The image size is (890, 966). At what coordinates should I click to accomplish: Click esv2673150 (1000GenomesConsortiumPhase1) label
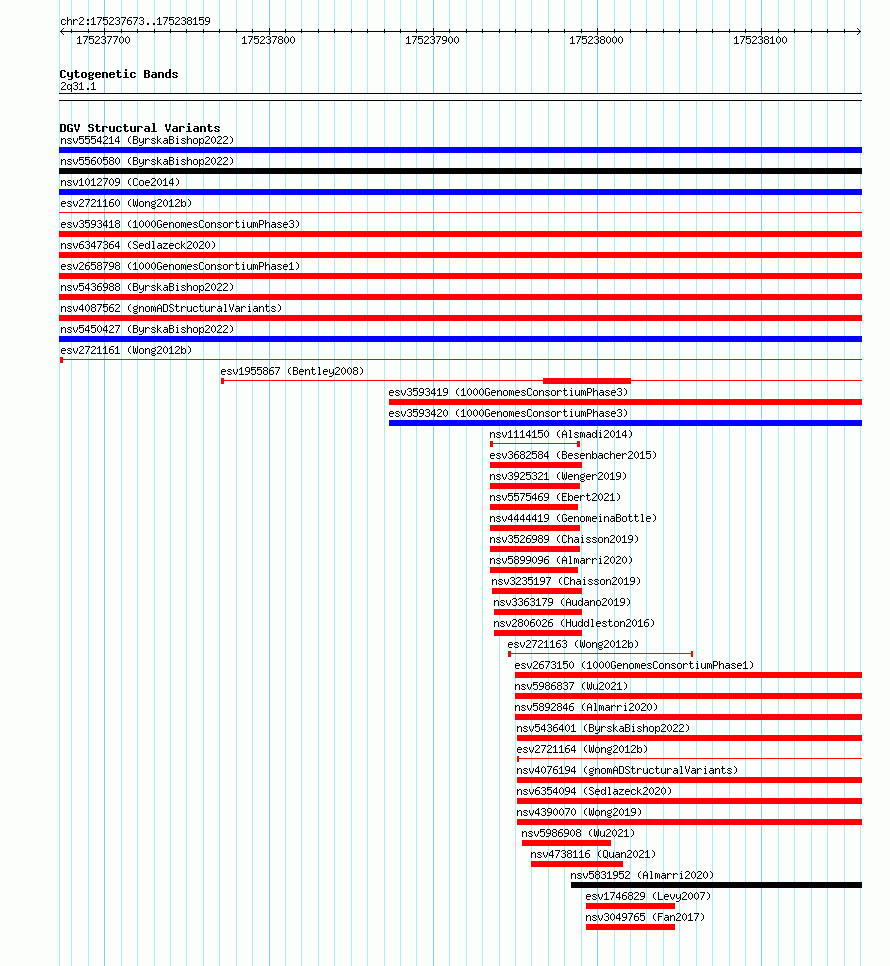(x=634, y=665)
